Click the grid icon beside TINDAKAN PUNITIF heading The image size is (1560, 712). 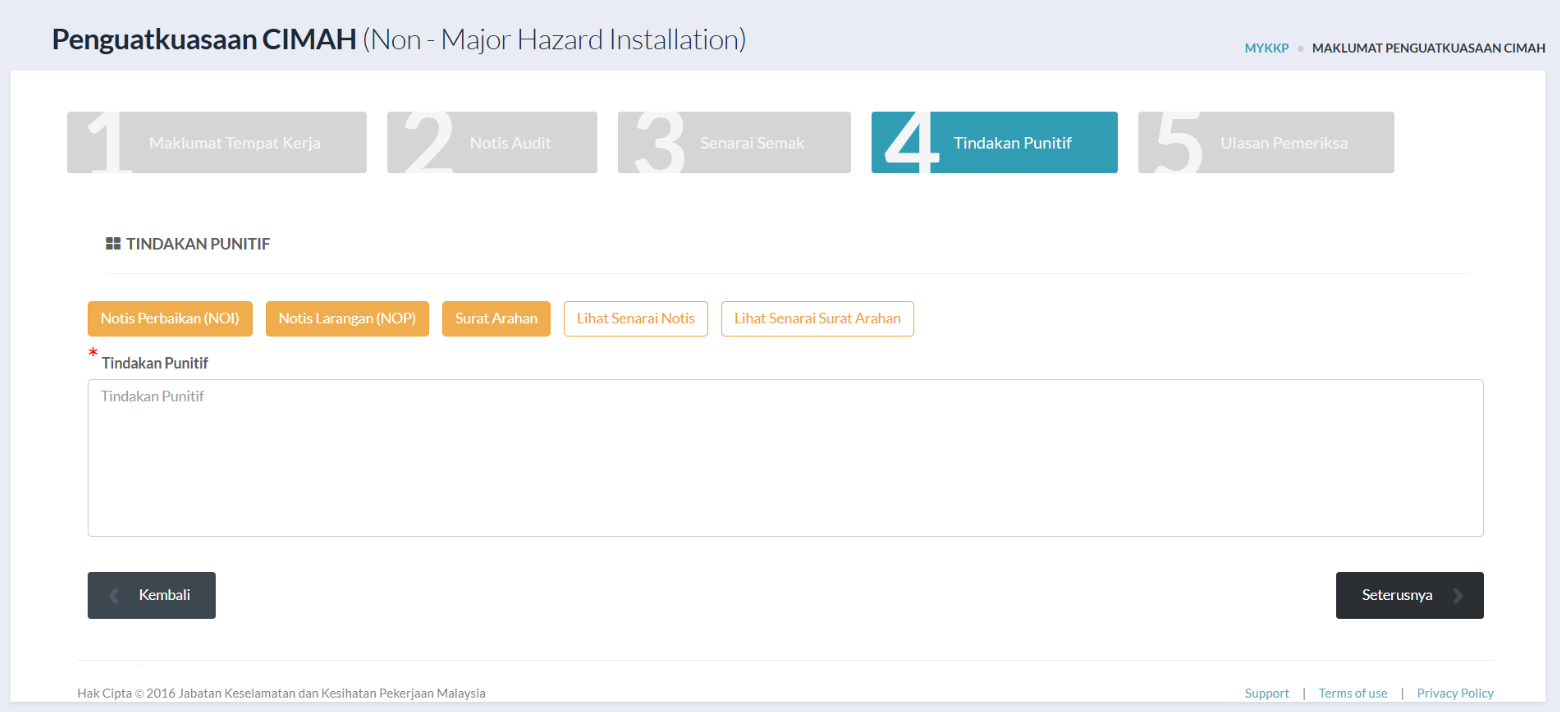113,243
